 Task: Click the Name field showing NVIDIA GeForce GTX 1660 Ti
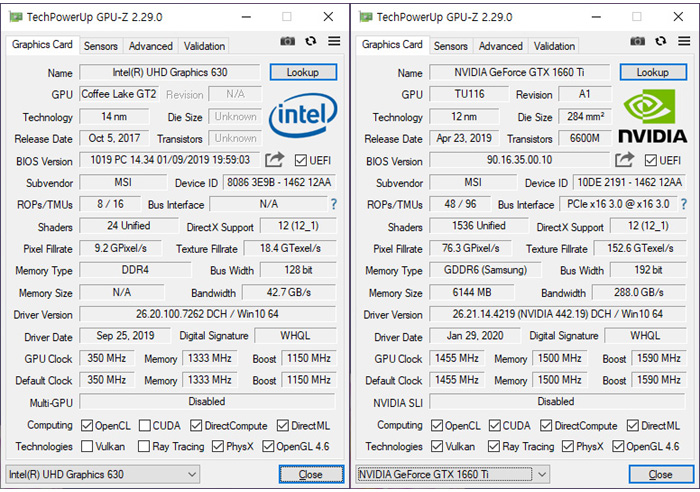[x=520, y=72]
